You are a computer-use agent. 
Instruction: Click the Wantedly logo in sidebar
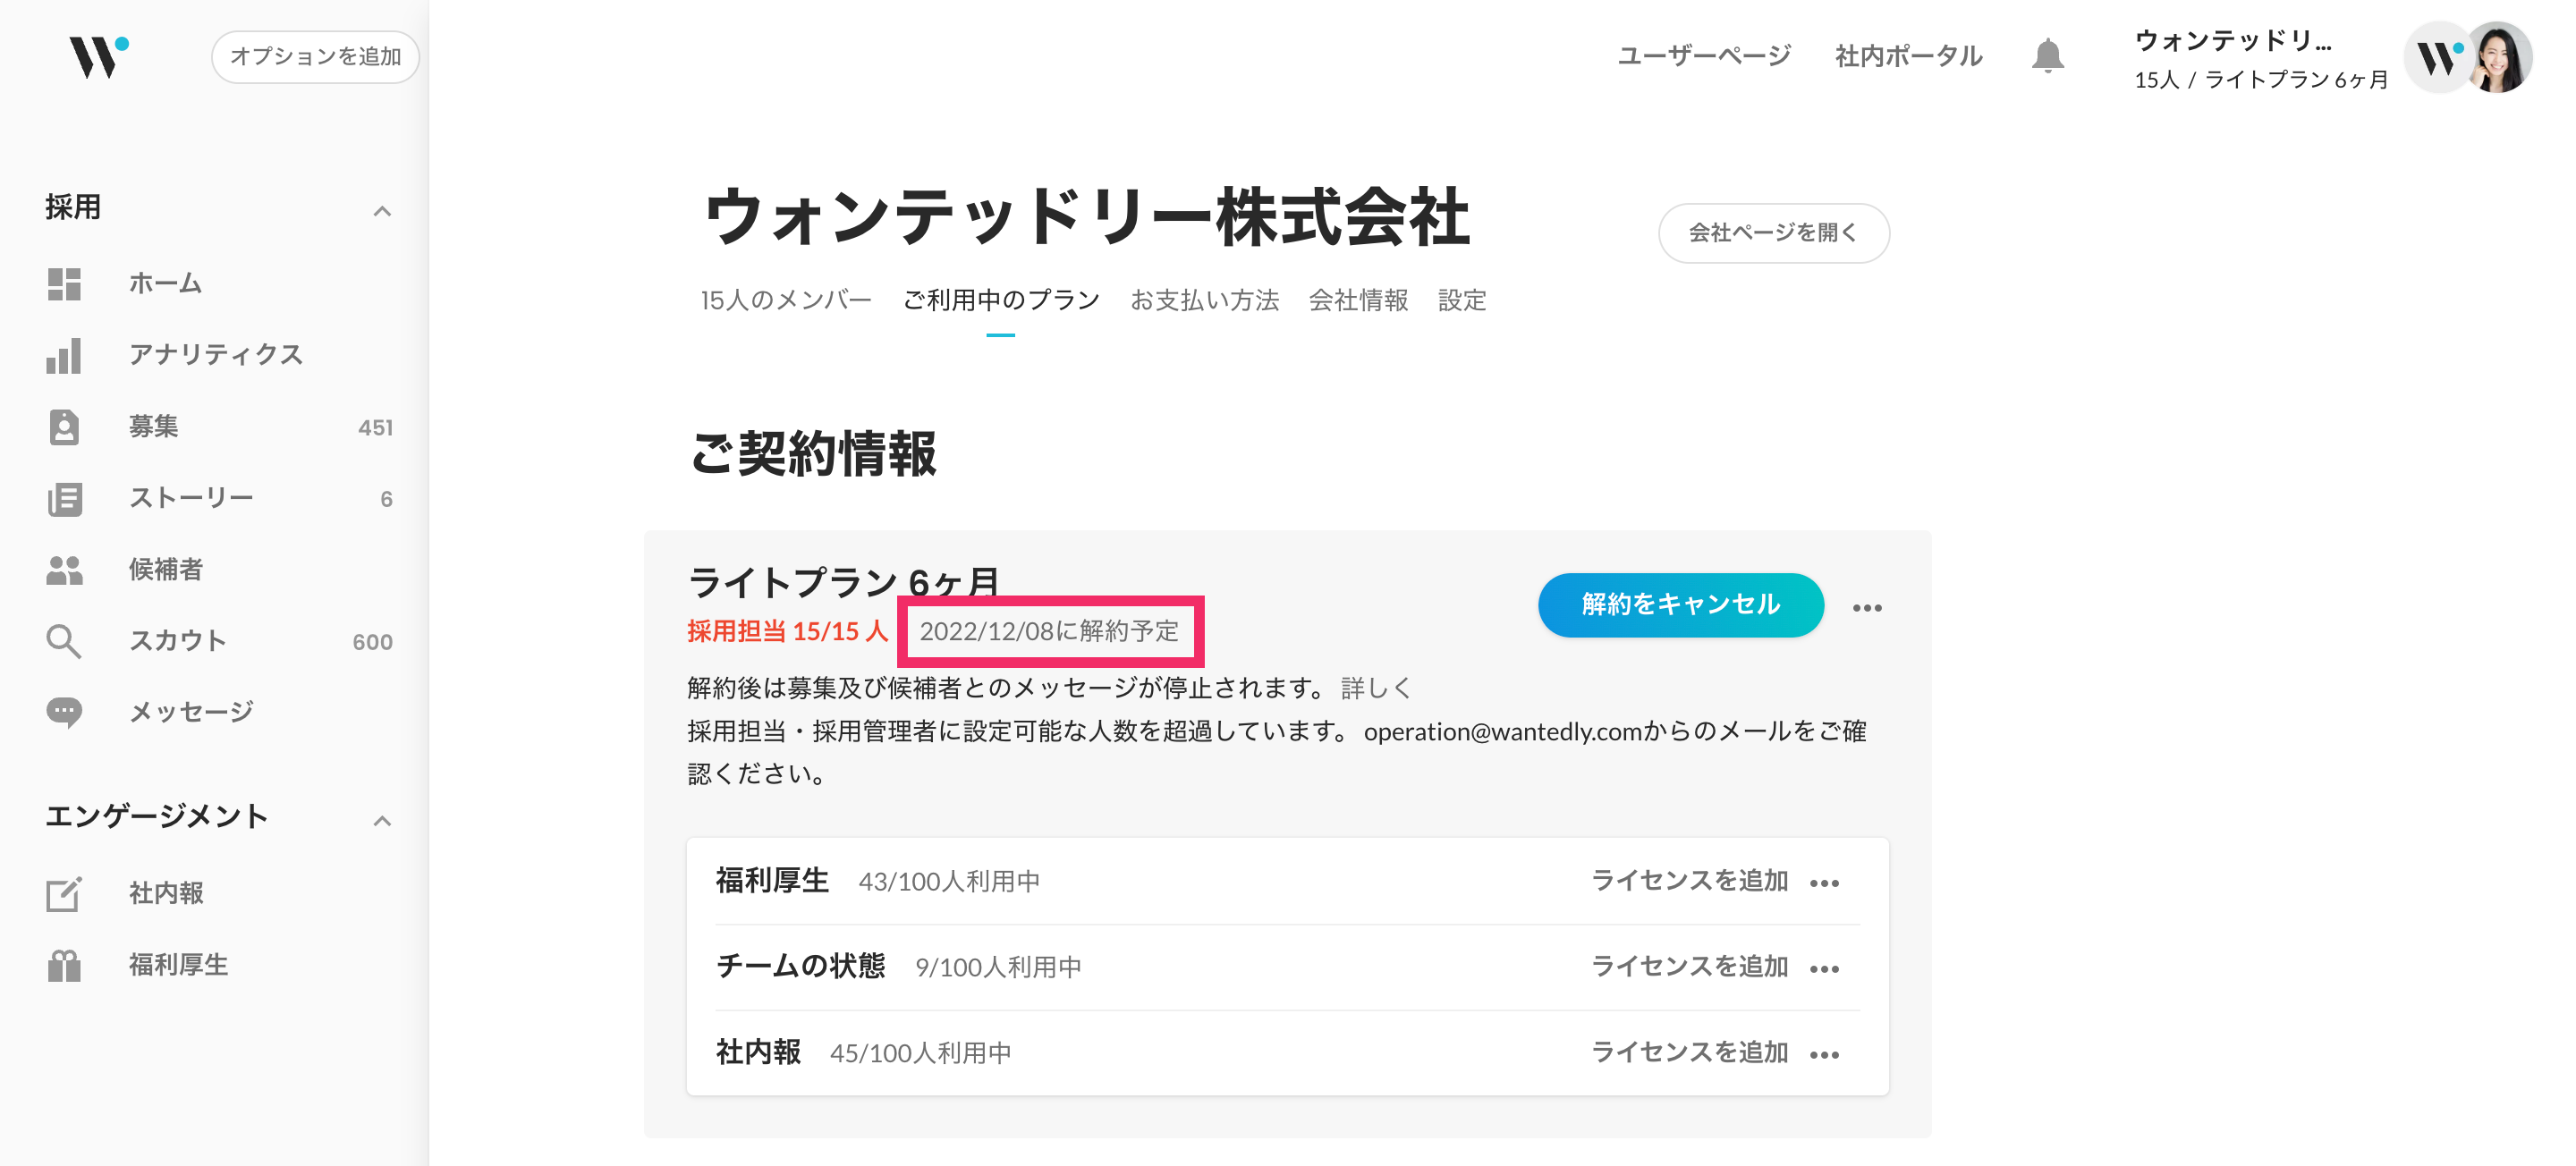pos(98,56)
